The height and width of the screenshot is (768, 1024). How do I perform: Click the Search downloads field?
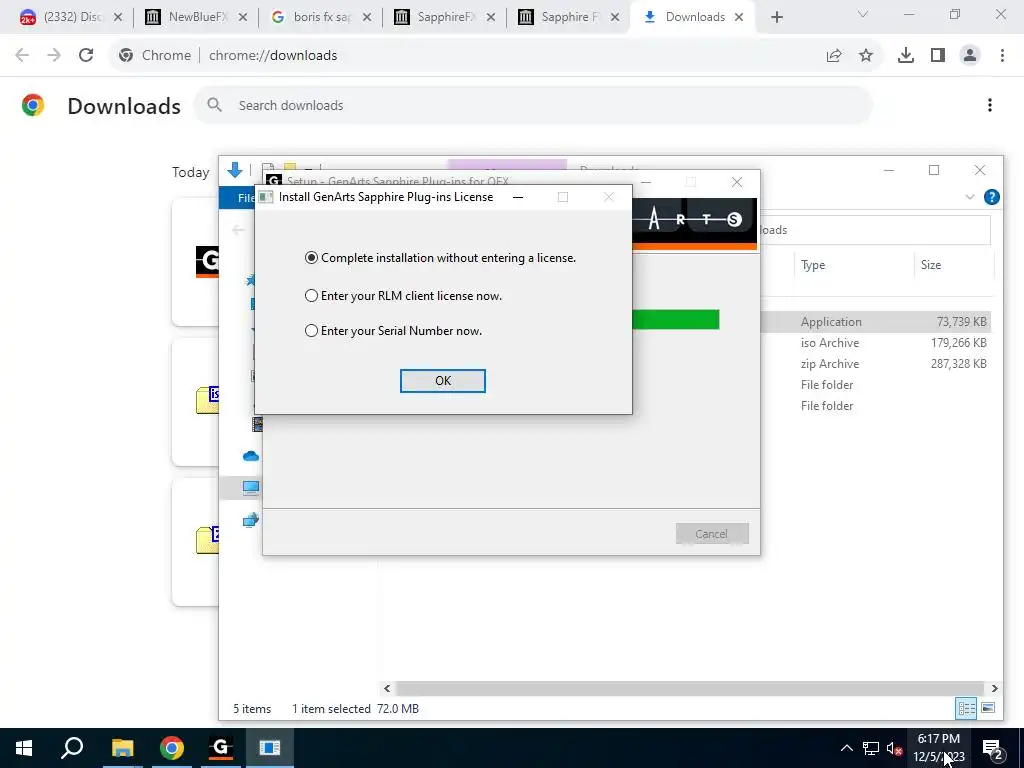tap(533, 105)
